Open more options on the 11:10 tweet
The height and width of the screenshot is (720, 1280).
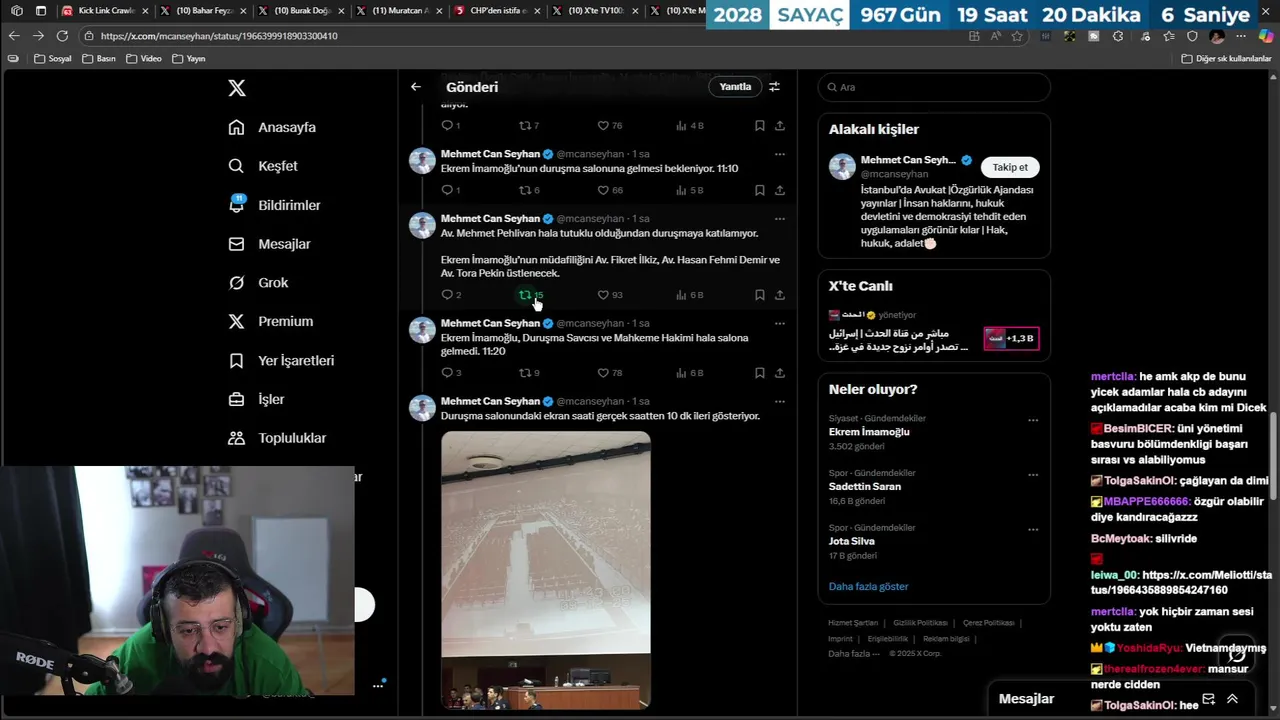pyautogui.click(x=780, y=154)
